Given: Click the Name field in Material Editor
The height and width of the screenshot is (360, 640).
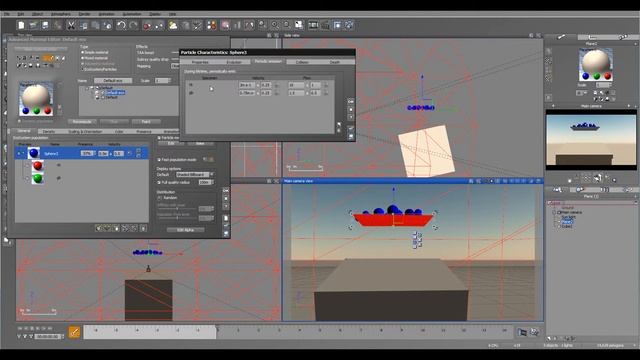Looking at the screenshot, I should (x=113, y=80).
